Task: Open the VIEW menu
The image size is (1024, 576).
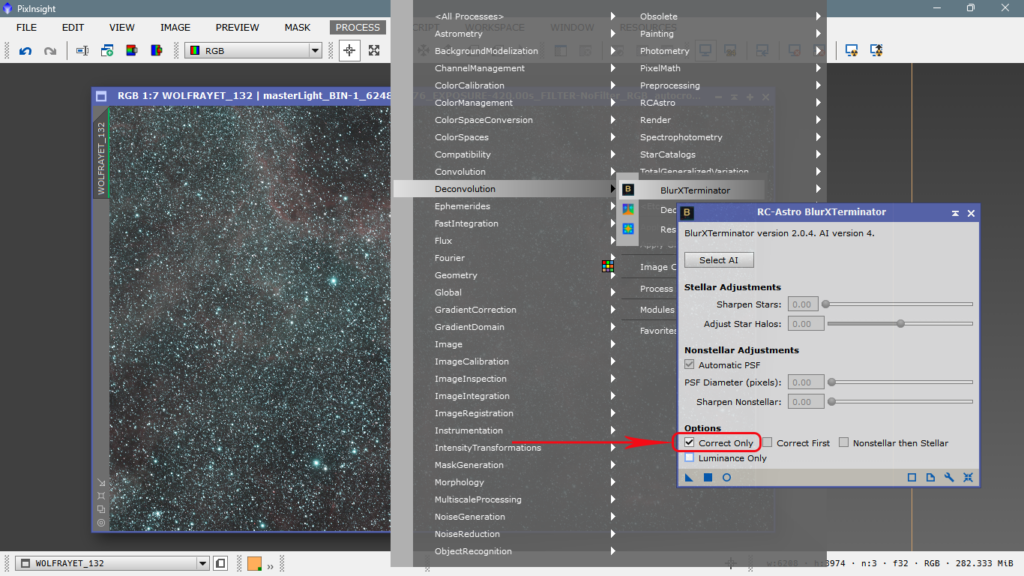Action: (x=121, y=27)
